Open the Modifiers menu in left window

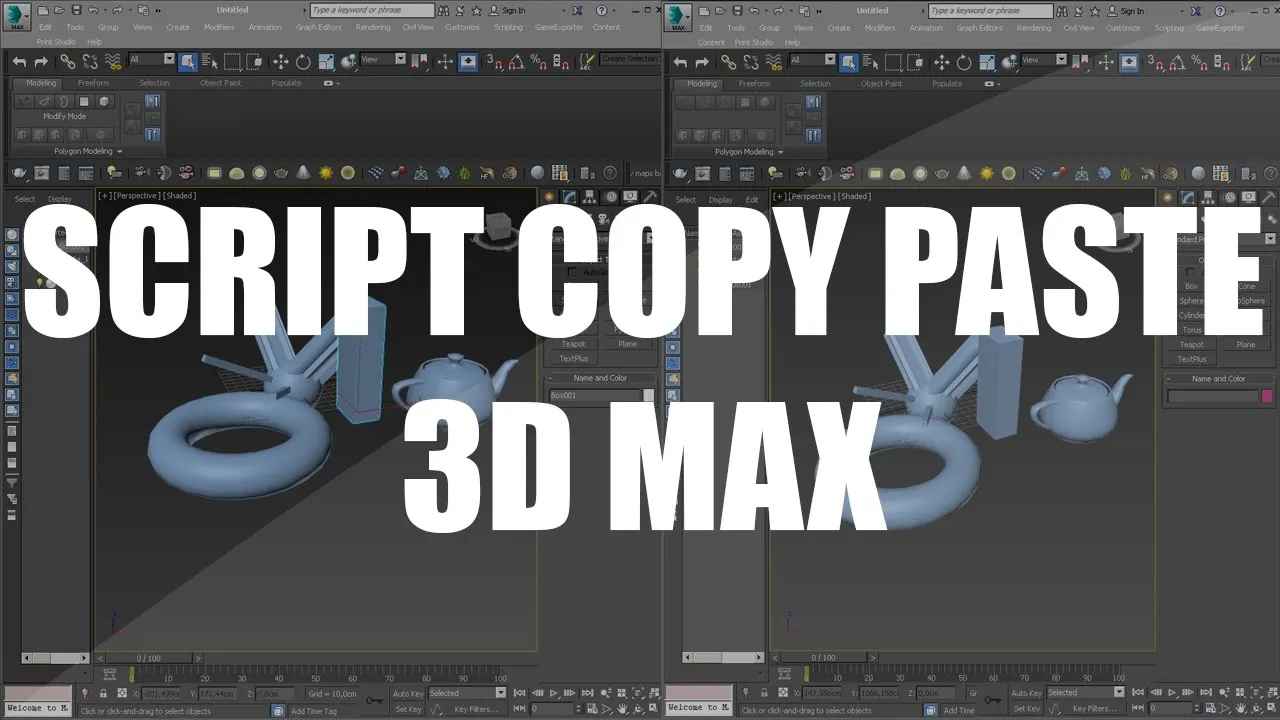pos(219,27)
